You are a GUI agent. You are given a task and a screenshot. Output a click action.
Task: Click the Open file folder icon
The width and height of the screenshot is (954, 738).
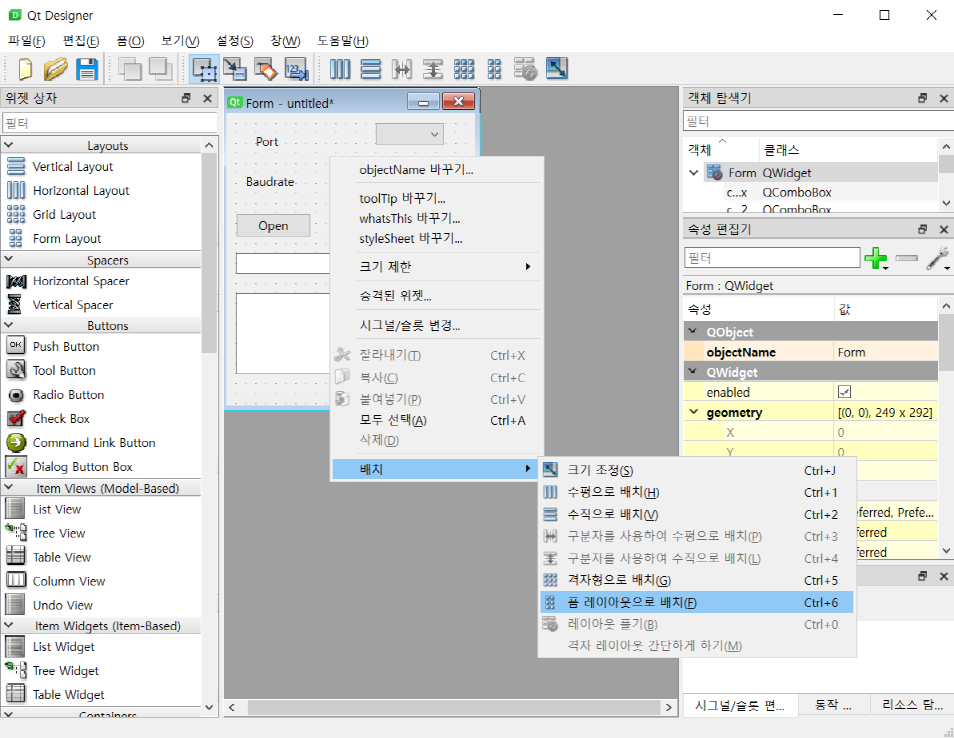coord(55,69)
